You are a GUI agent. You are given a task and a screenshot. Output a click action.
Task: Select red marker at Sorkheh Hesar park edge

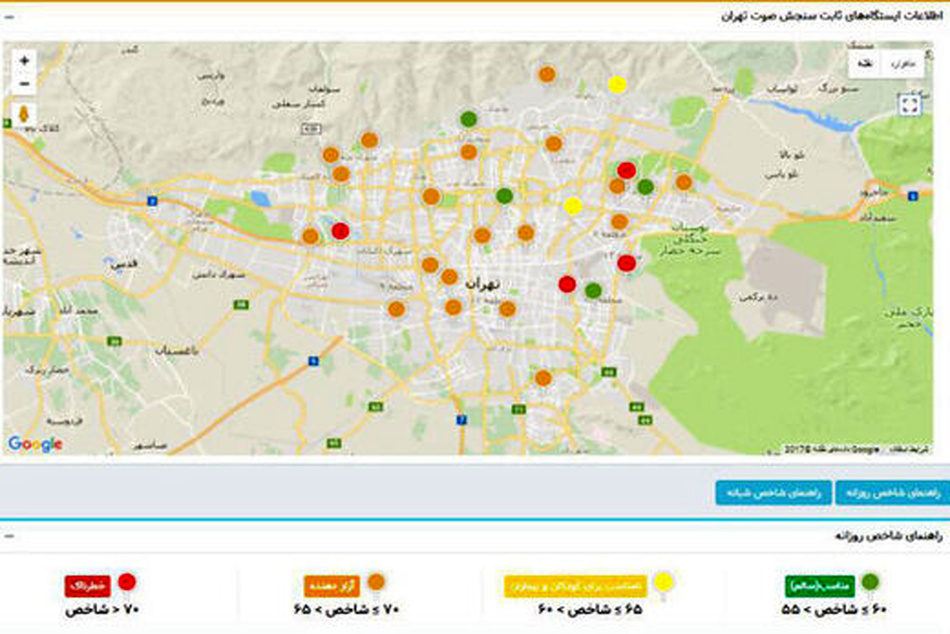coord(626,263)
